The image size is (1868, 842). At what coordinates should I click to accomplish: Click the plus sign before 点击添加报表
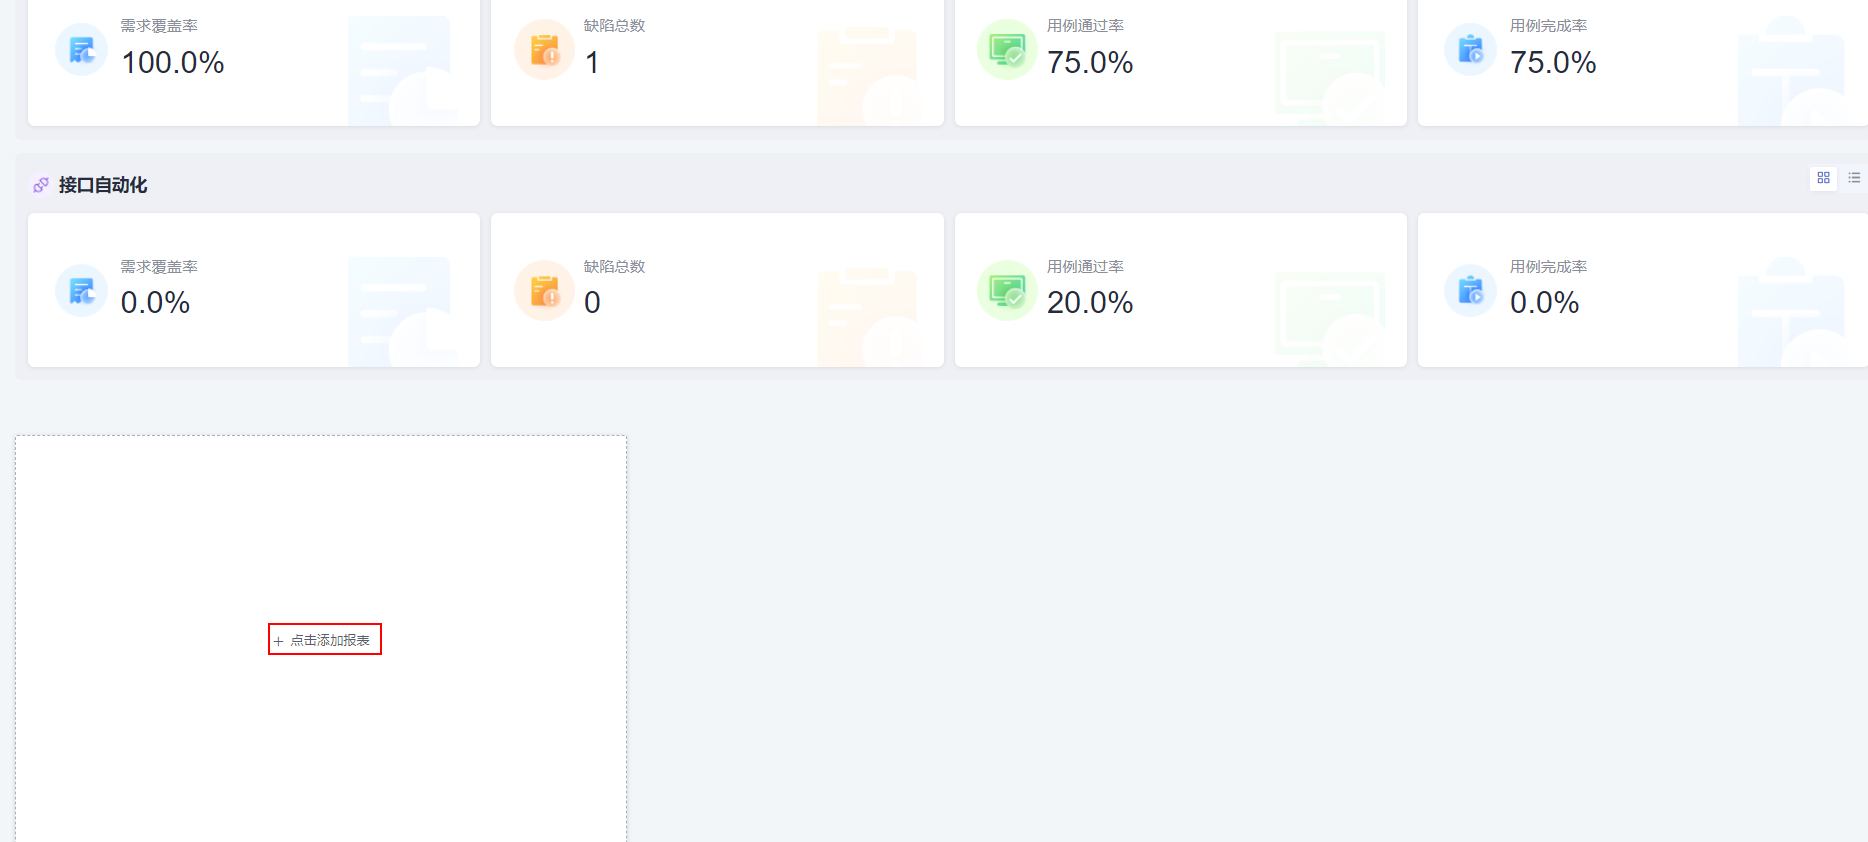pyautogui.click(x=279, y=641)
